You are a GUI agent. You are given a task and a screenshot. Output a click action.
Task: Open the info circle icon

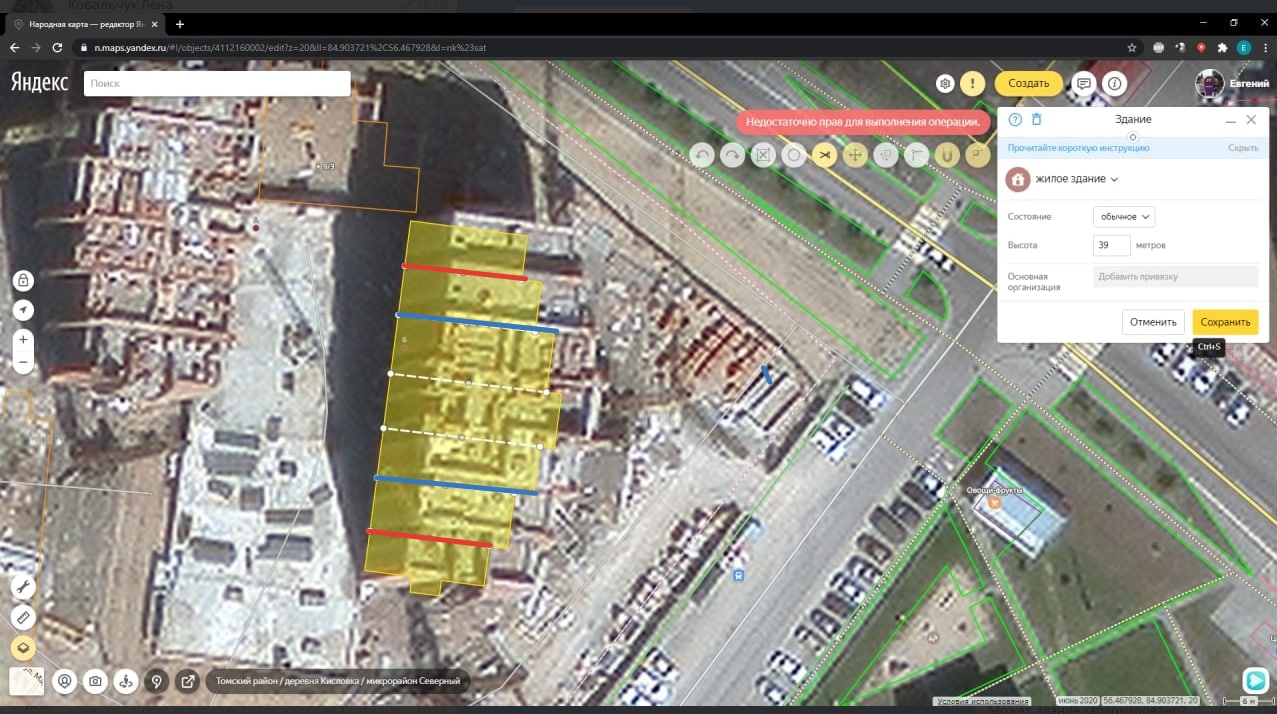point(1114,84)
